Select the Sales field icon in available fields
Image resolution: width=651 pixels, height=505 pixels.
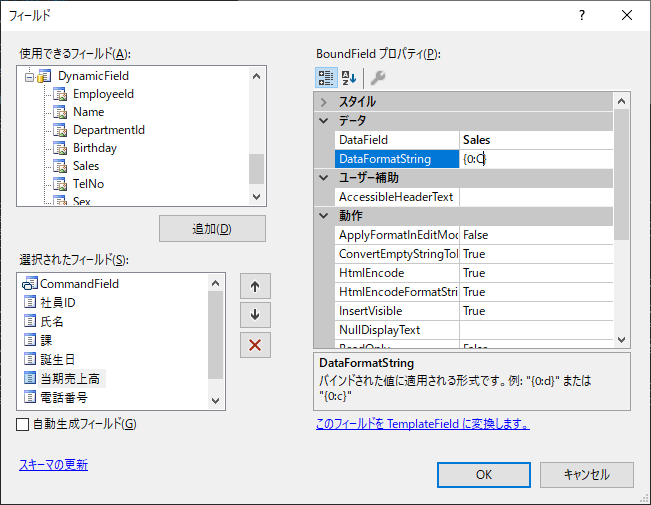(x=60, y=166)
